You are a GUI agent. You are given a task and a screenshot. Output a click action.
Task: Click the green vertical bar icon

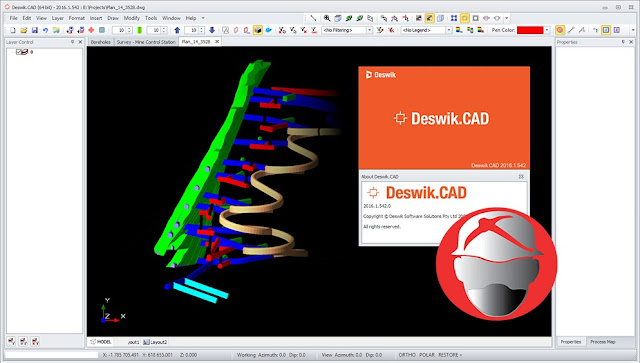140,30
